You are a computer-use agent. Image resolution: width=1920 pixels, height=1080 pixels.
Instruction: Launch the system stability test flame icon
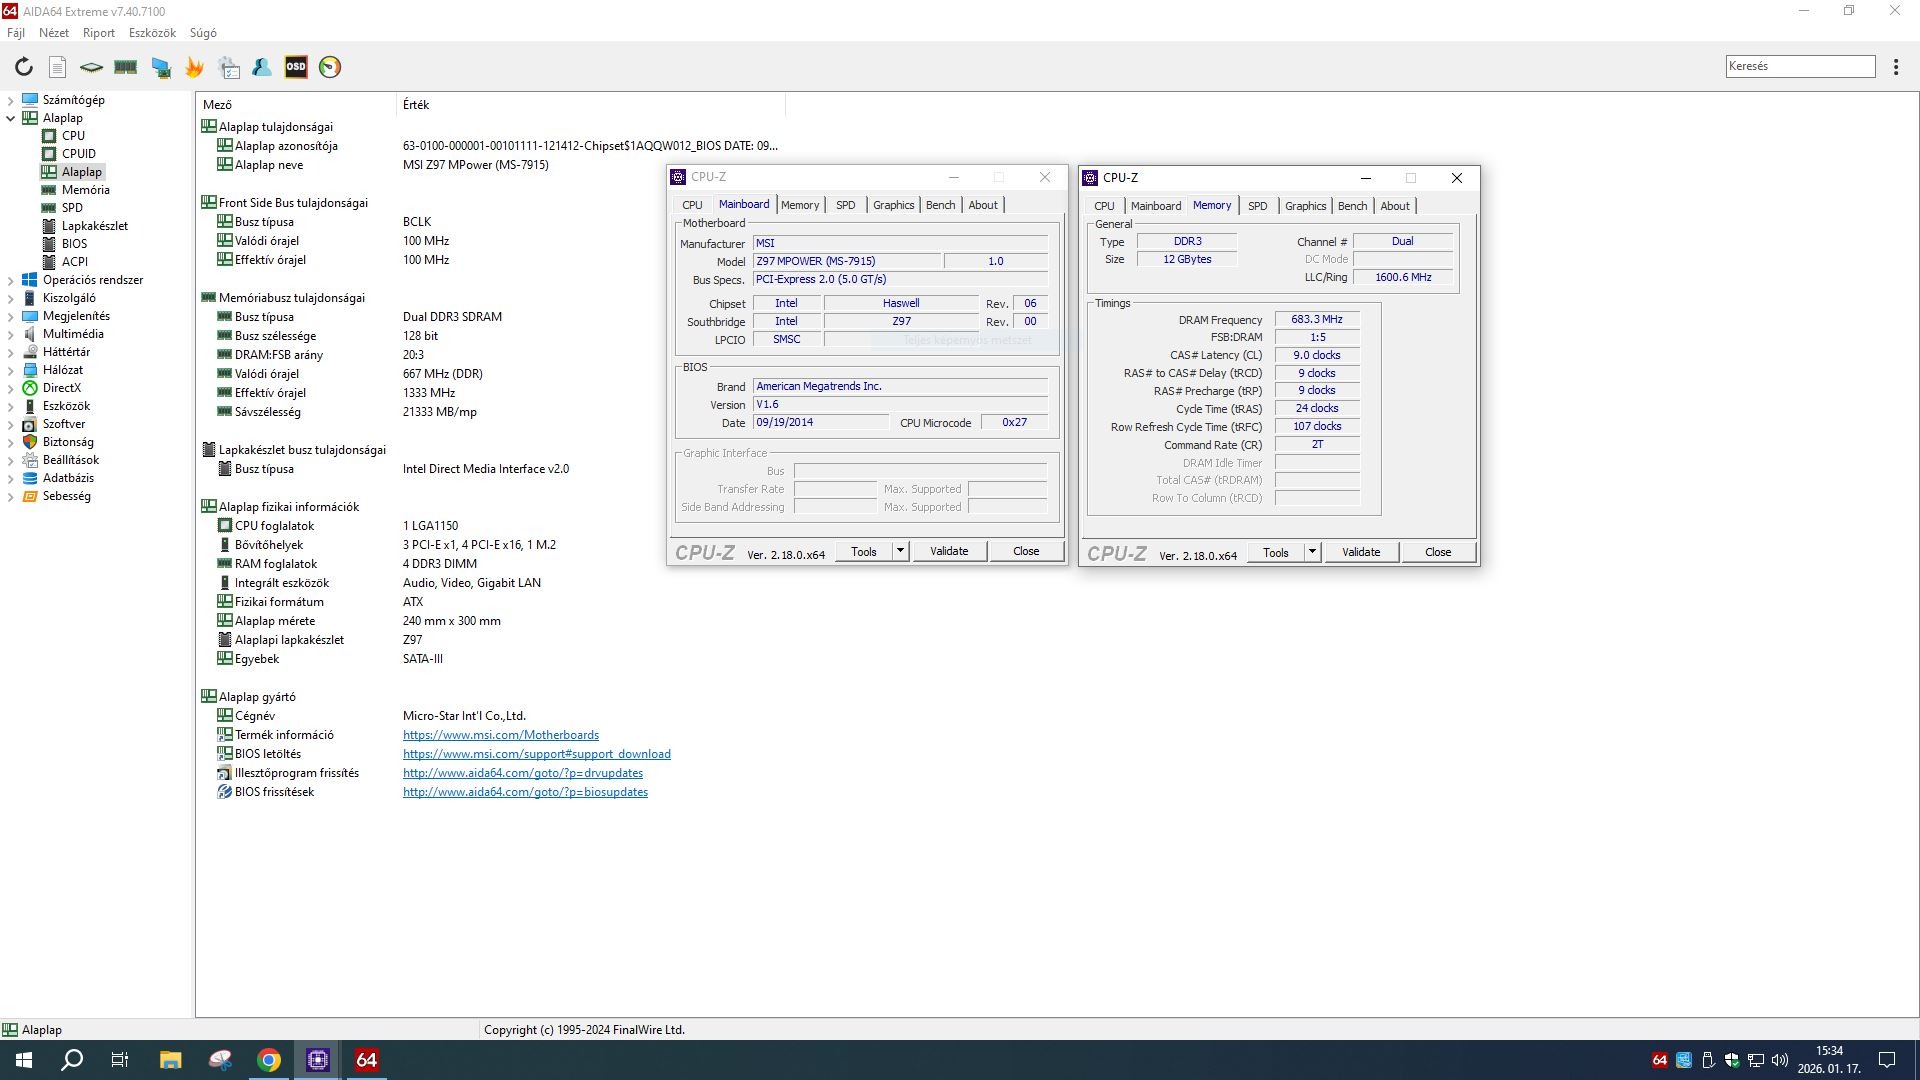[194, 67]
